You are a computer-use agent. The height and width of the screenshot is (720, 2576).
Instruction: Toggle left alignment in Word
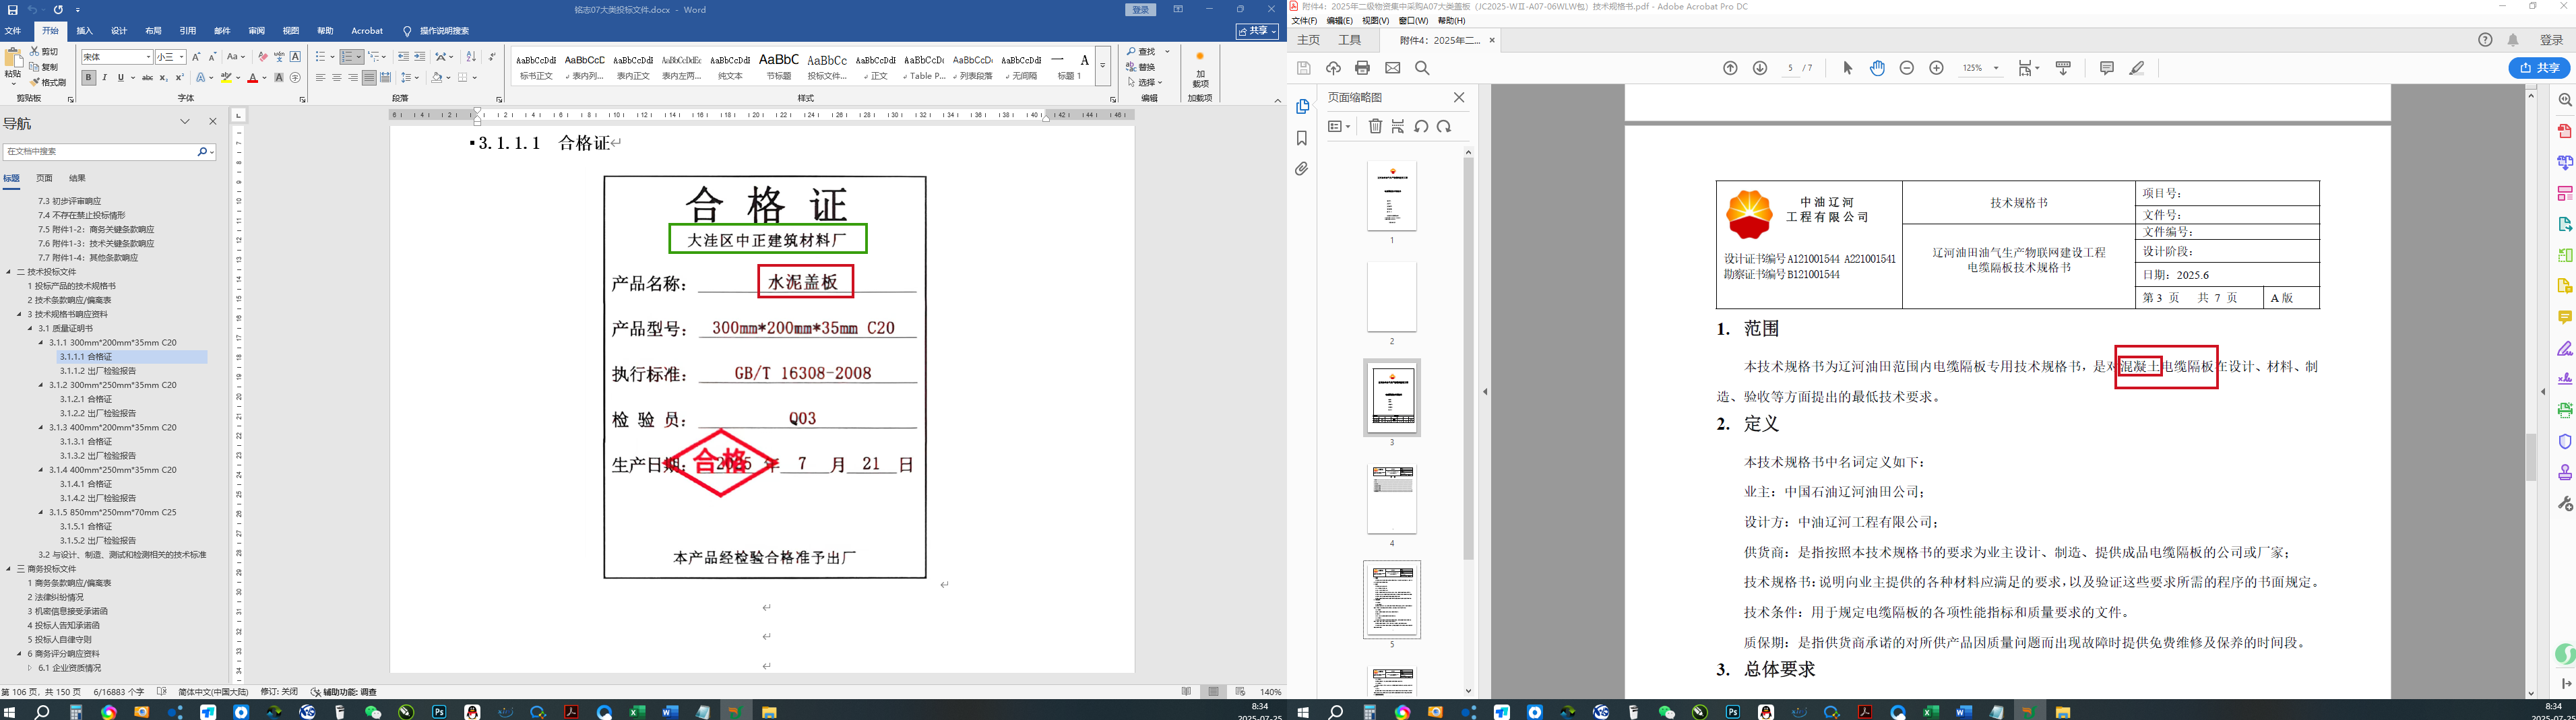tap(321, 78)
